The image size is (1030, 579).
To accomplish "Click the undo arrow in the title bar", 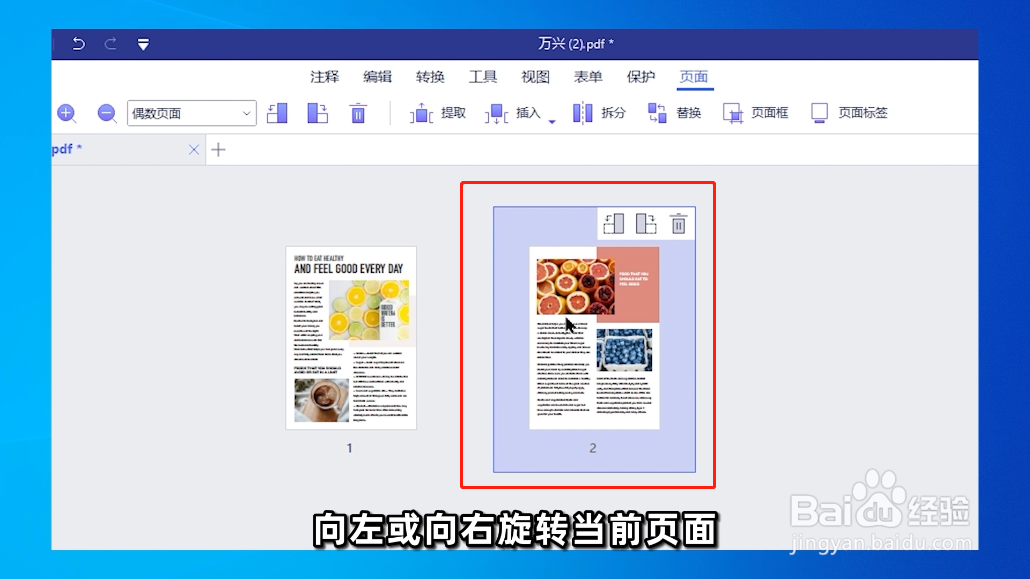I will coord(78,43).
